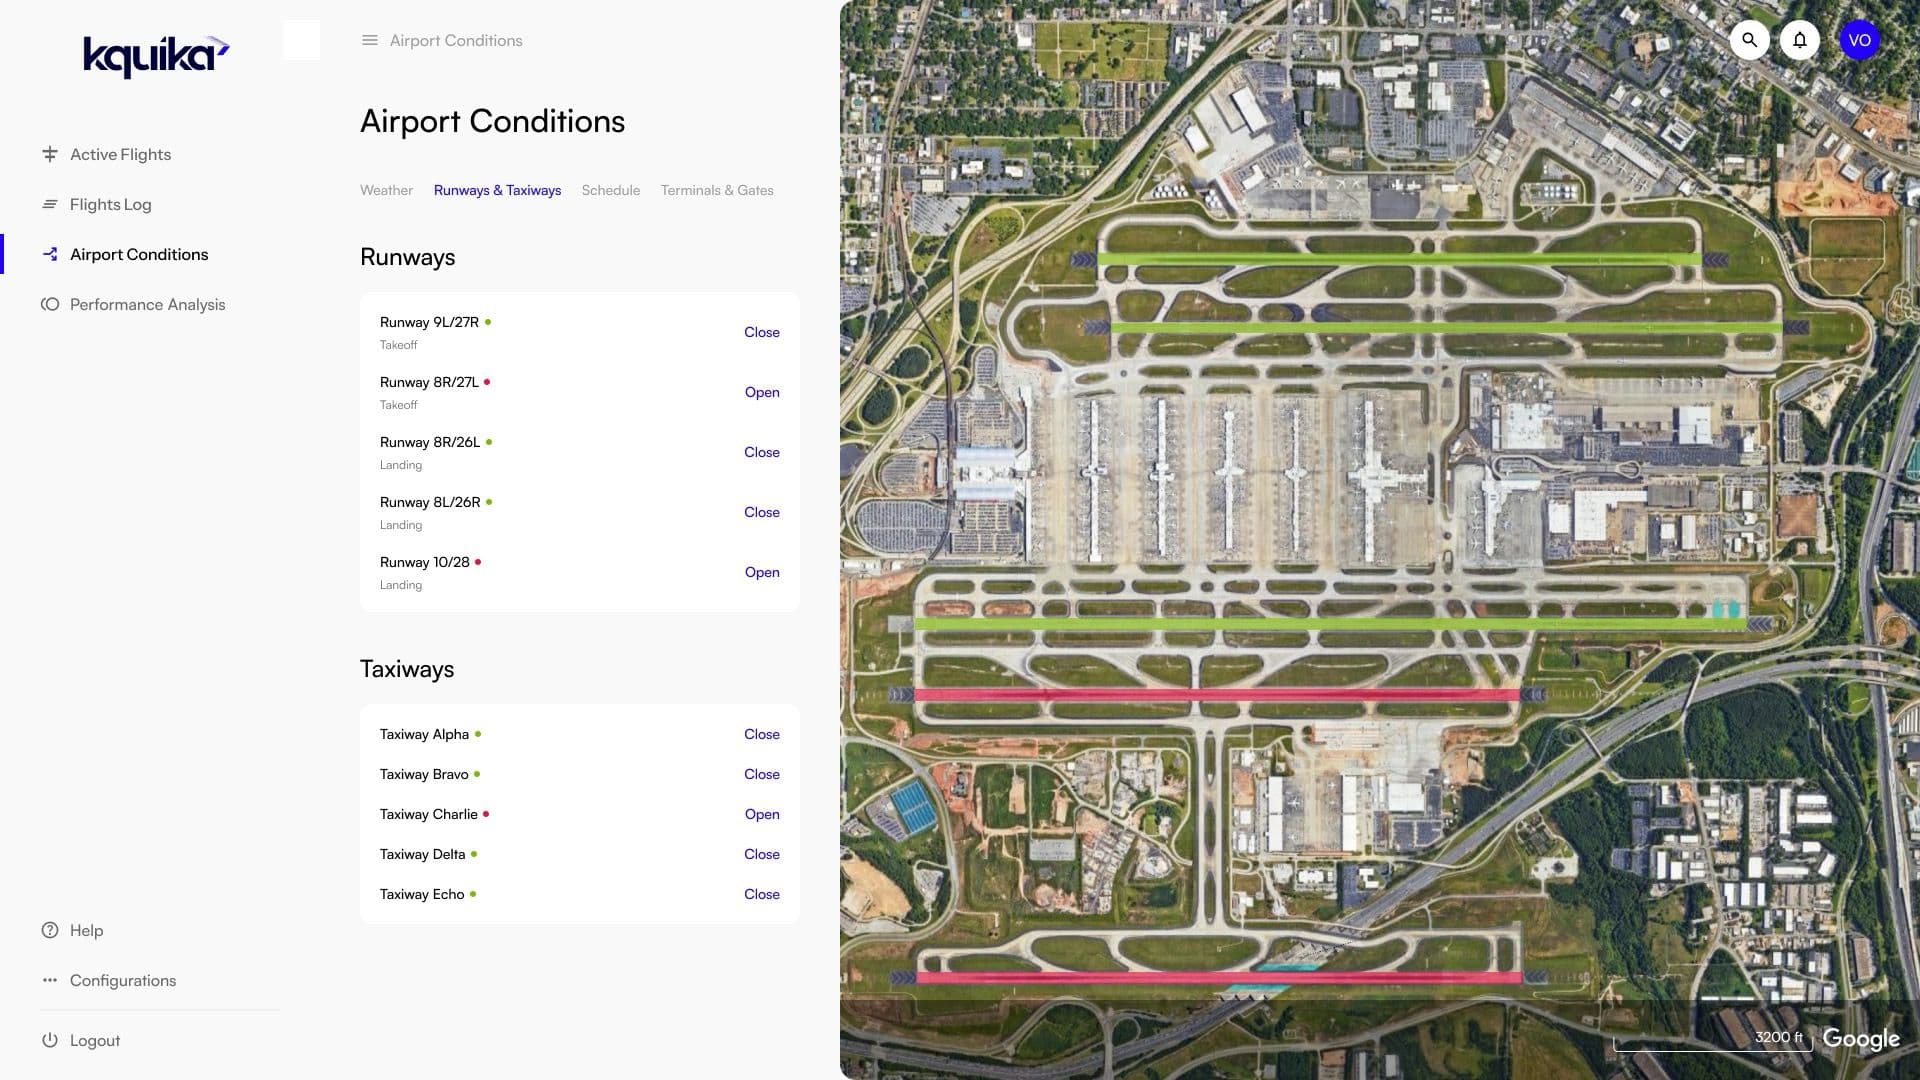Switch to the Weather tab
This screenshot has height=1080, width=1920.
click(386, 190)
